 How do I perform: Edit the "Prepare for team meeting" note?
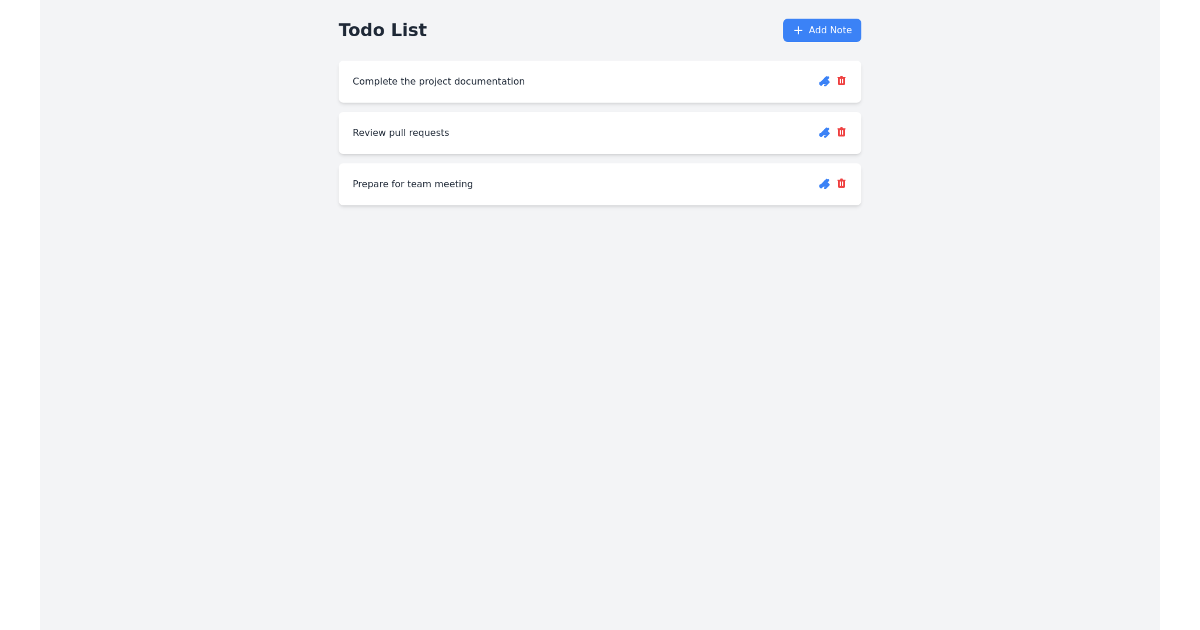[824, 184]
